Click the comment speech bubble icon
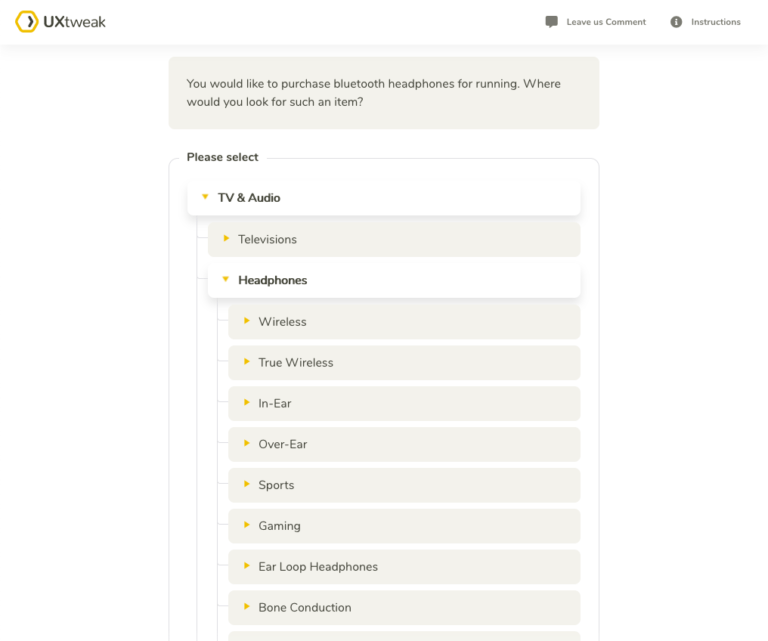 552,22
